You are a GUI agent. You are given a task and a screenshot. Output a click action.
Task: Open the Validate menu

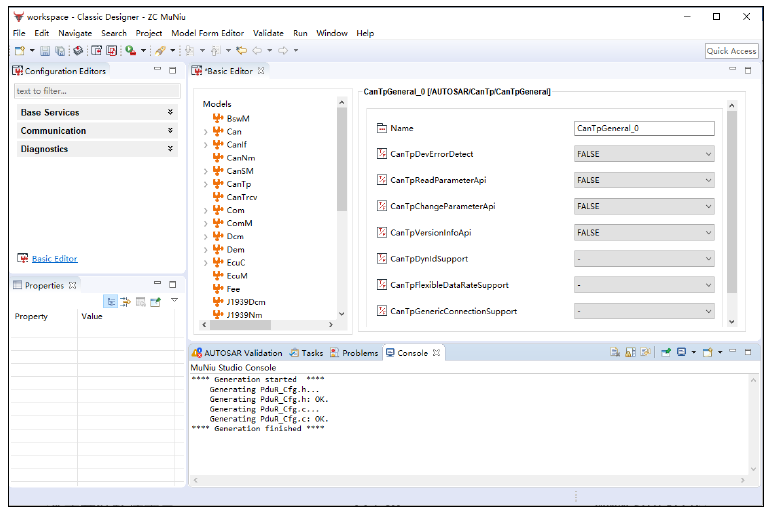coord(268,33)
